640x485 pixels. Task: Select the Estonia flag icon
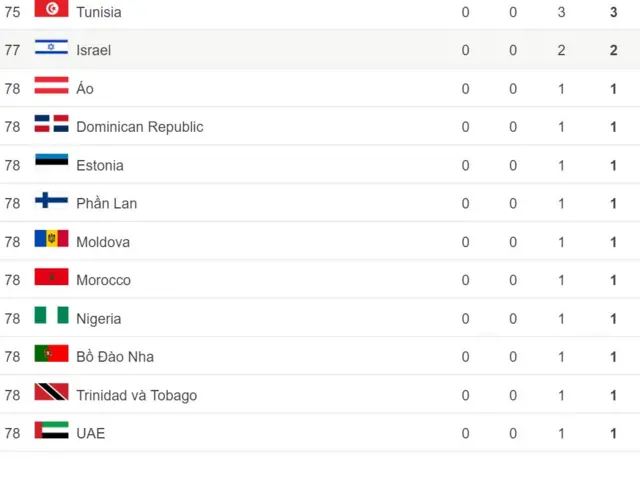51,162
